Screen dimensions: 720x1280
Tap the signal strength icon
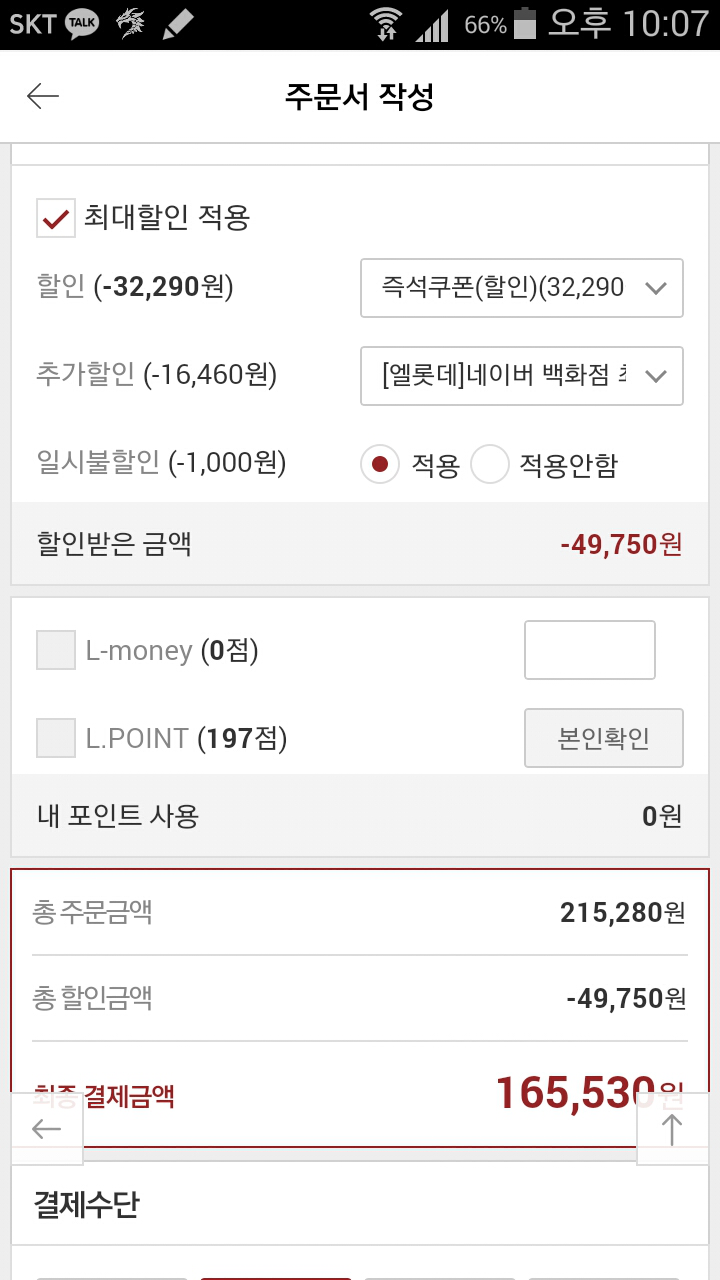[432, 24]
